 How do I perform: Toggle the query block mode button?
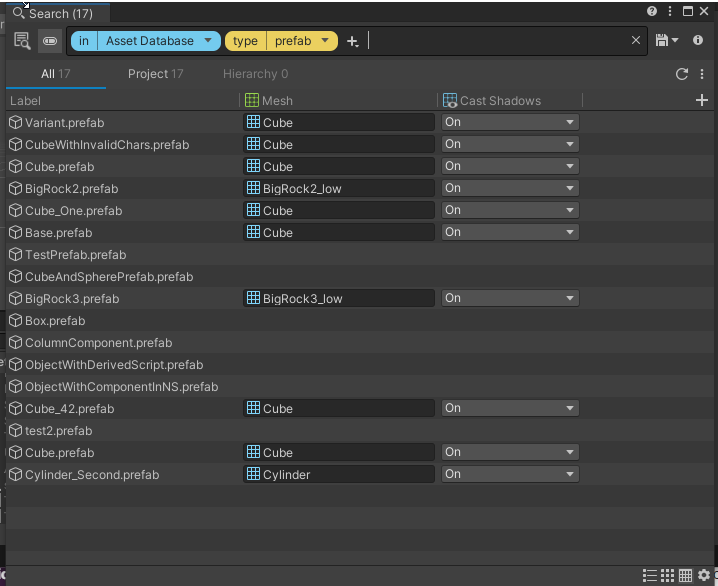[x=49, y=41]
